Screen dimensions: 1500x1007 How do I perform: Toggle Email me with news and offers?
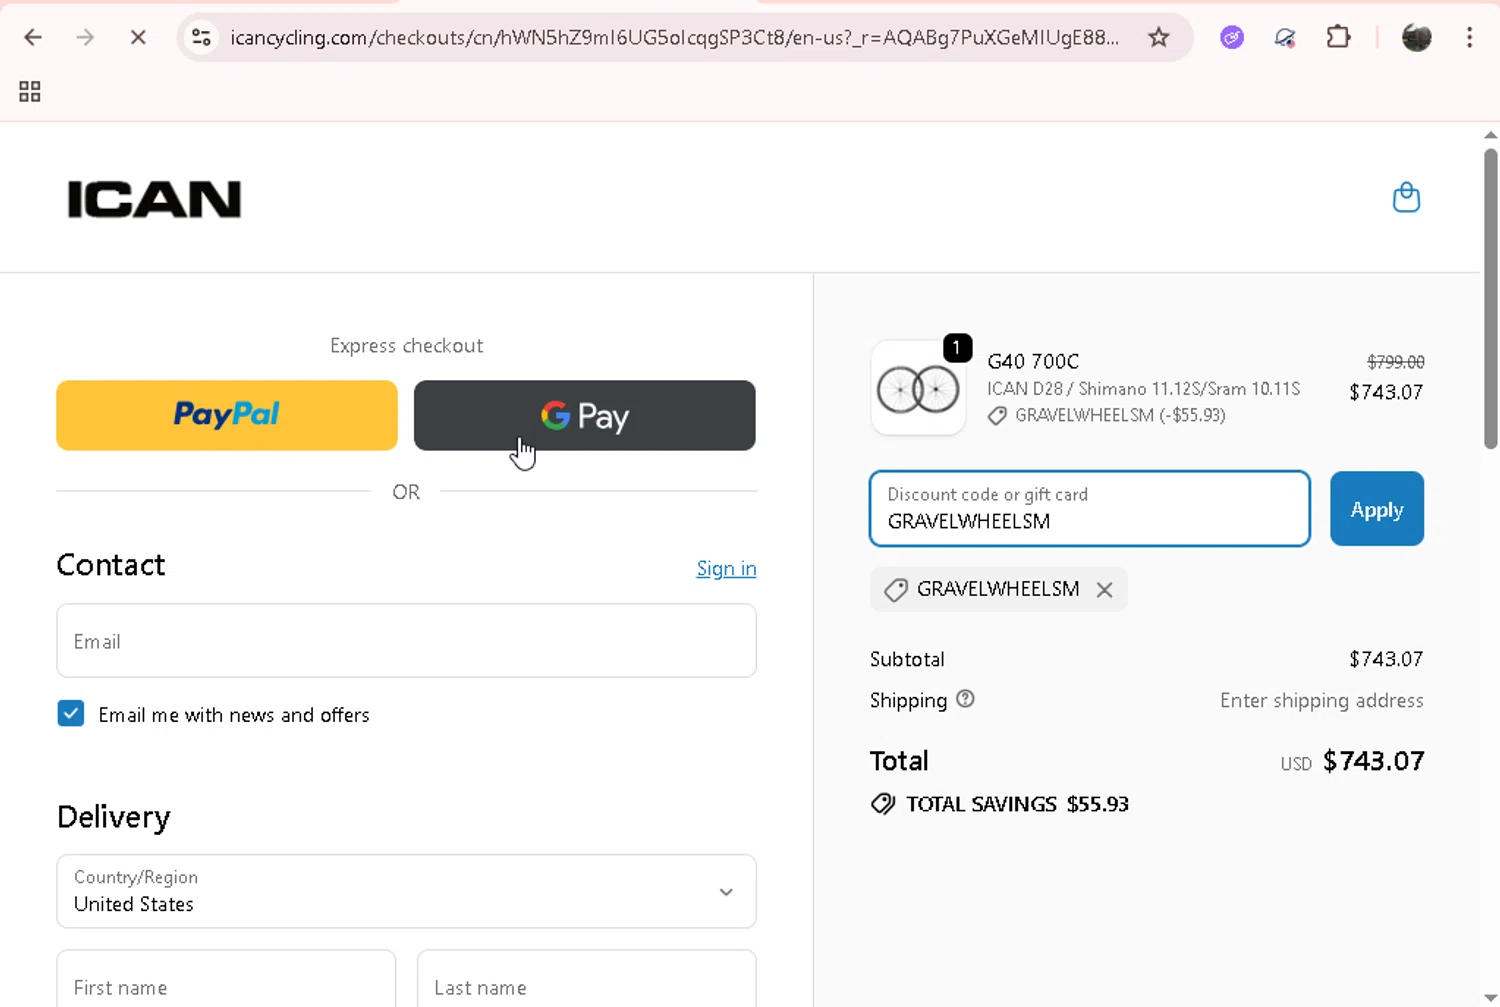tap(71, 714)
